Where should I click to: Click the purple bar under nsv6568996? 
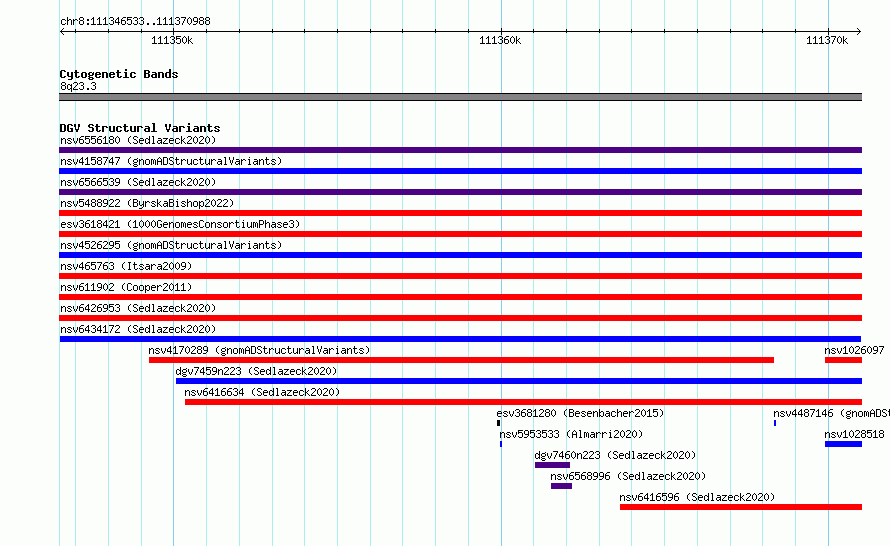point(561,486)
